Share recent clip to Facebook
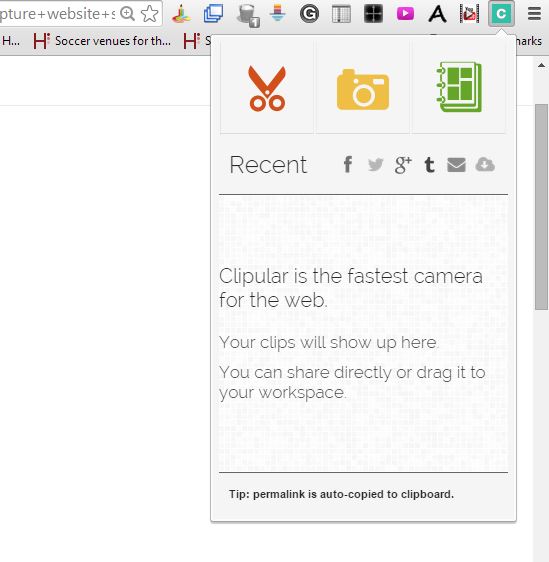The width and height of the screenshot is (549, 562). 348,165
